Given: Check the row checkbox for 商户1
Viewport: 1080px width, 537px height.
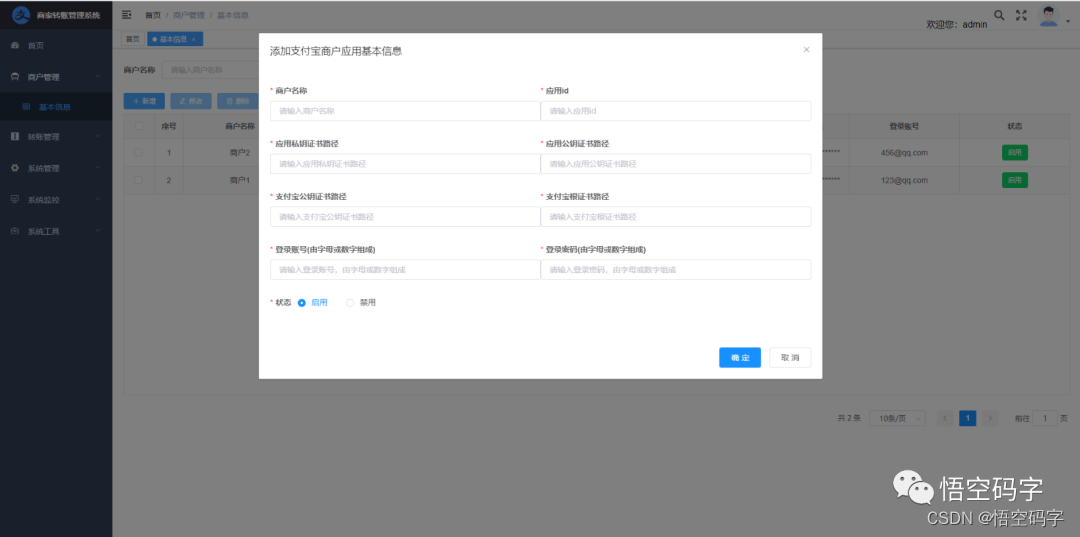Looking at the screenshot, I should (x=139, y=180).
